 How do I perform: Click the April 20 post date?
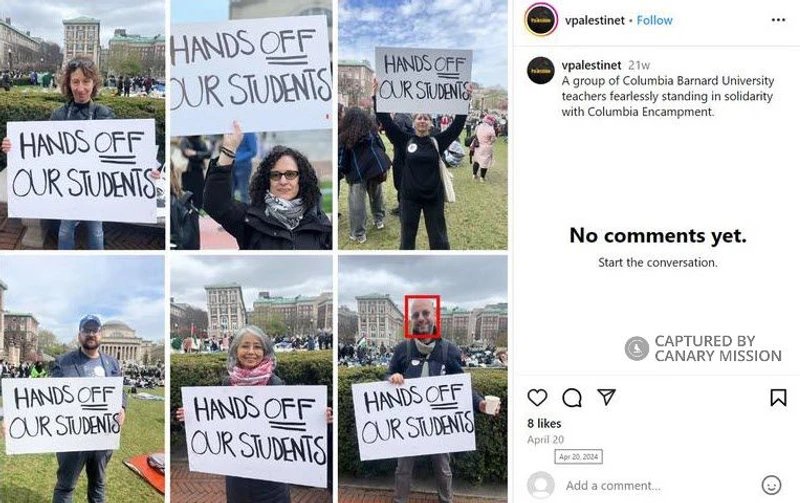pos(545,440)
